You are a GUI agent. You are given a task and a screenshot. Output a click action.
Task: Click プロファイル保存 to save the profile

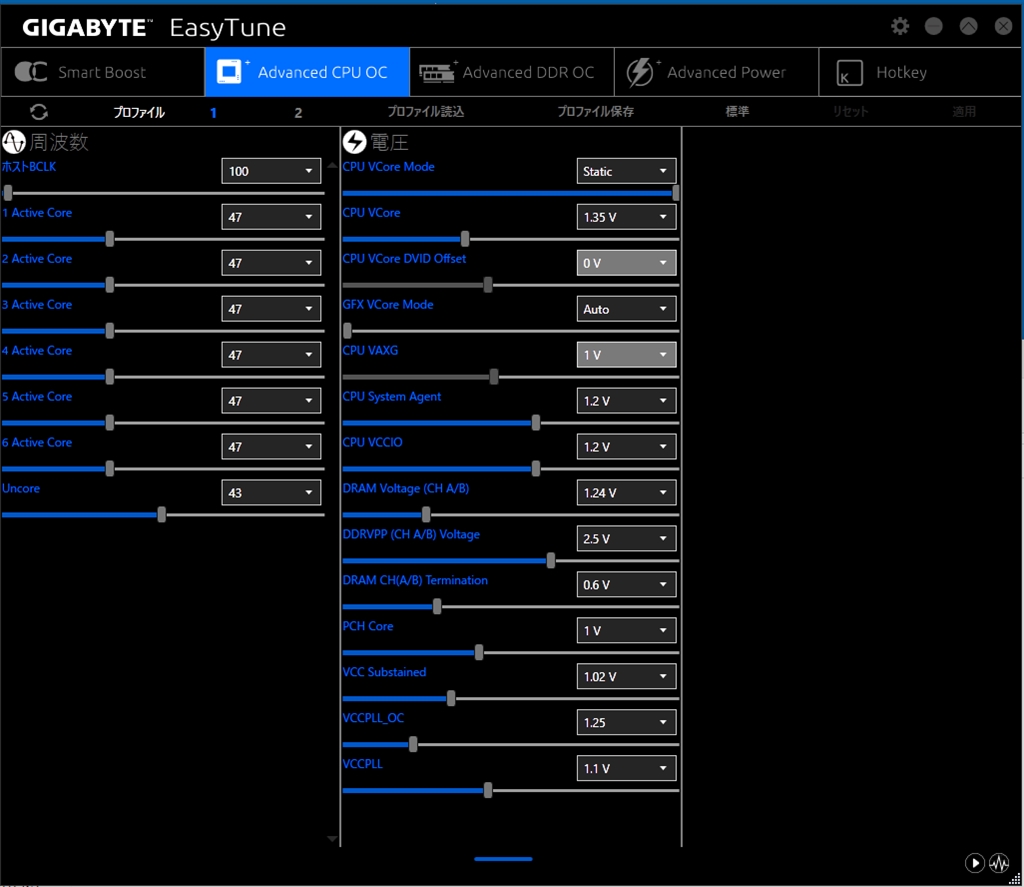tap(595, 112)
